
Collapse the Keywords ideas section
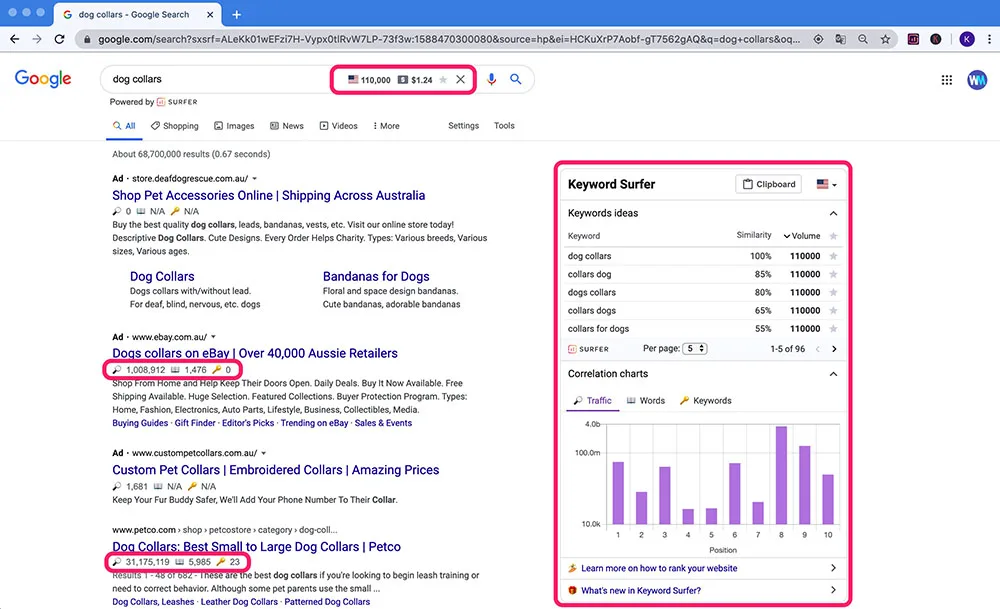click(833, 213)
